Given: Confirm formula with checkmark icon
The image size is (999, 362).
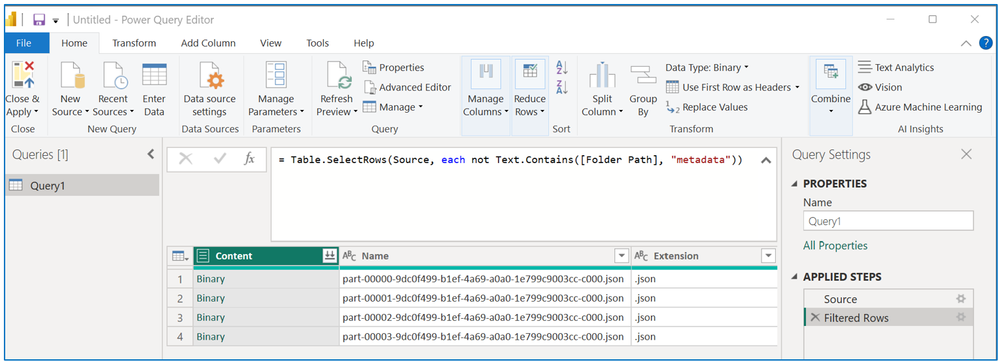Looking at the screenshot, I should [x=220, y=159].
